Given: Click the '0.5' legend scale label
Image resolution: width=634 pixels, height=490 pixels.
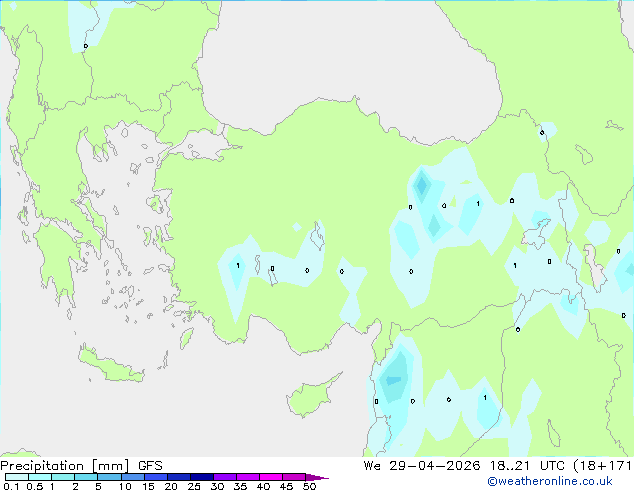Looking at the screenshot, I should tap(35, 486).
